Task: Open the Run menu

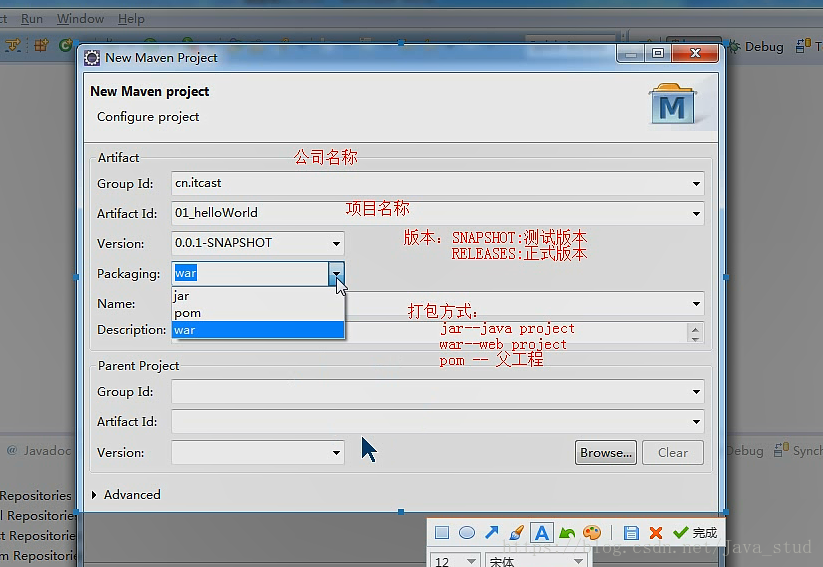Action: 31,19
